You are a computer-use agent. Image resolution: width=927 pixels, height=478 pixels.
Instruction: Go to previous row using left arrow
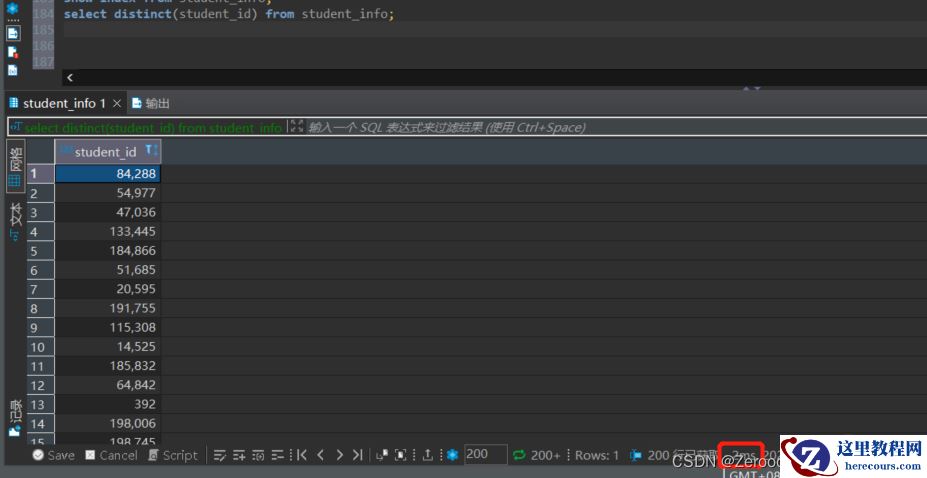click(x=320, y=455)
